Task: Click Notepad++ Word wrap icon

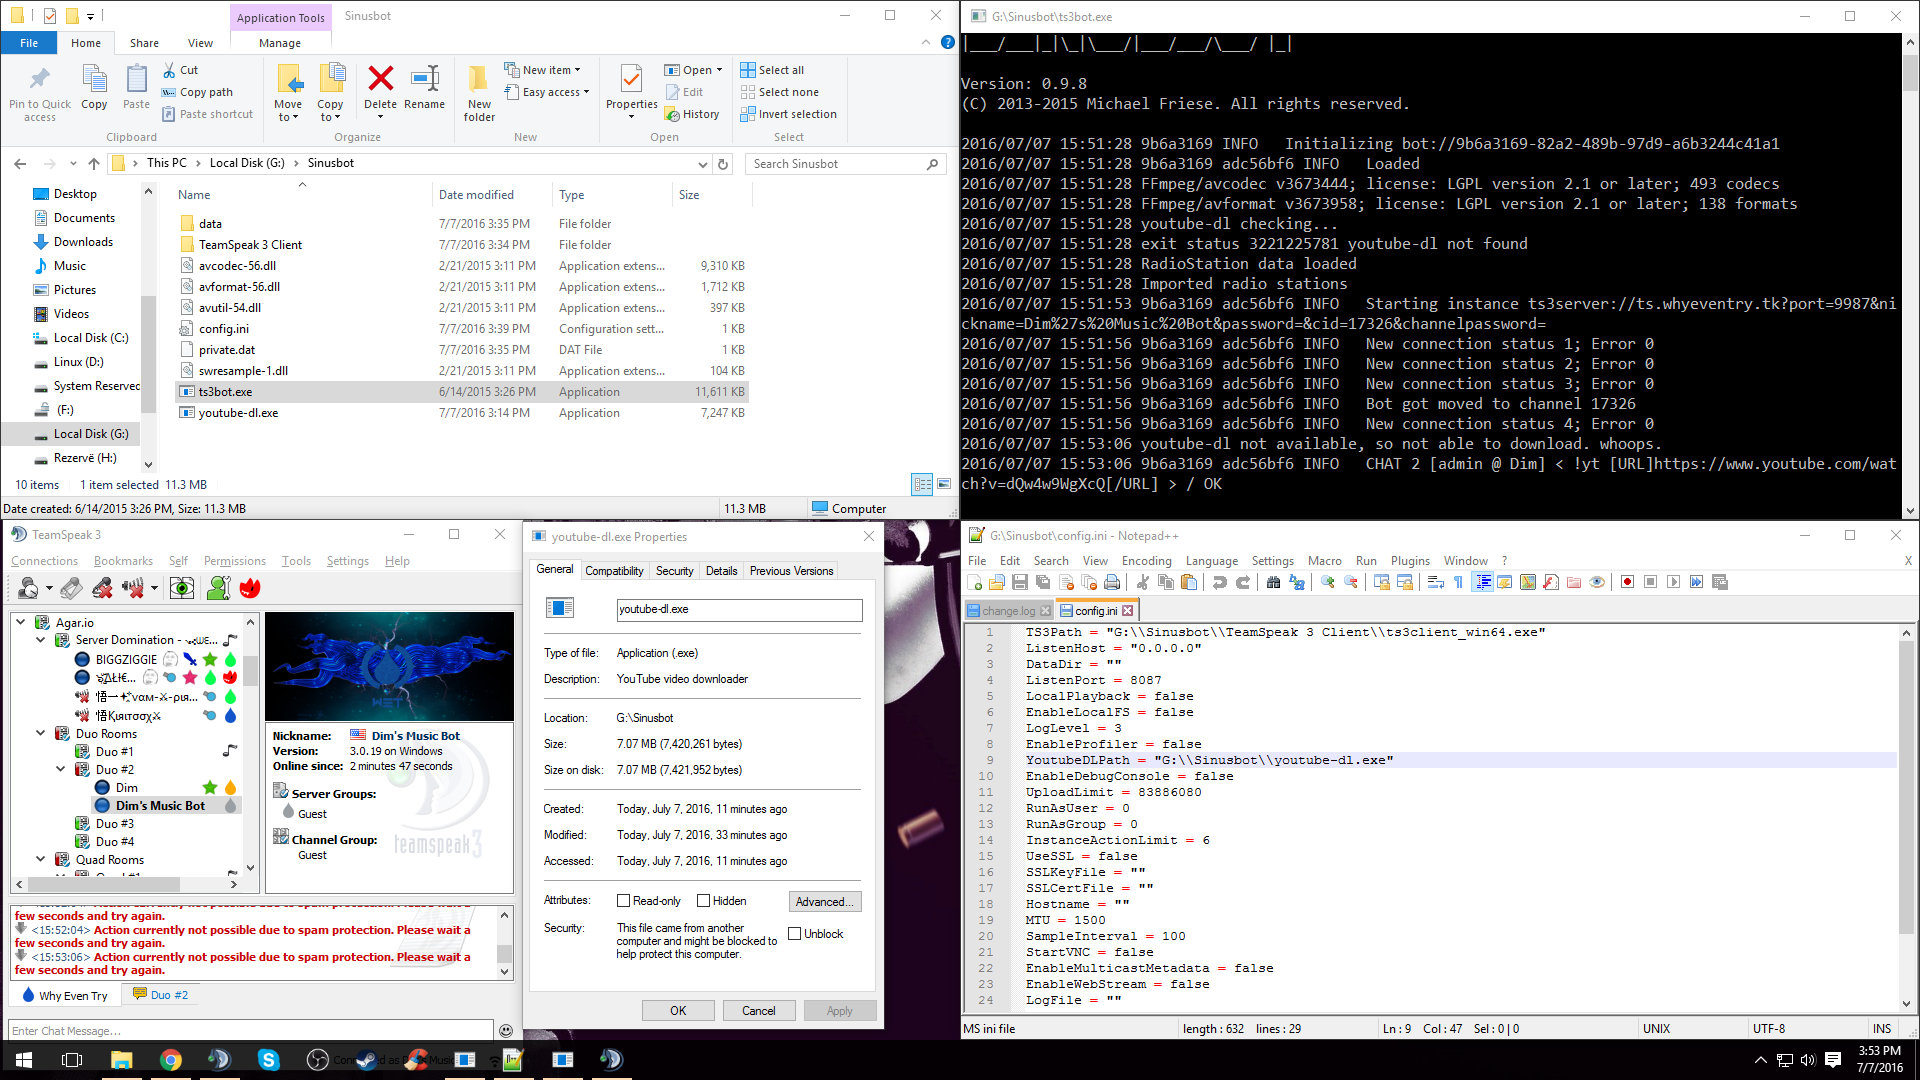Action: click(x=1435, y=582)
